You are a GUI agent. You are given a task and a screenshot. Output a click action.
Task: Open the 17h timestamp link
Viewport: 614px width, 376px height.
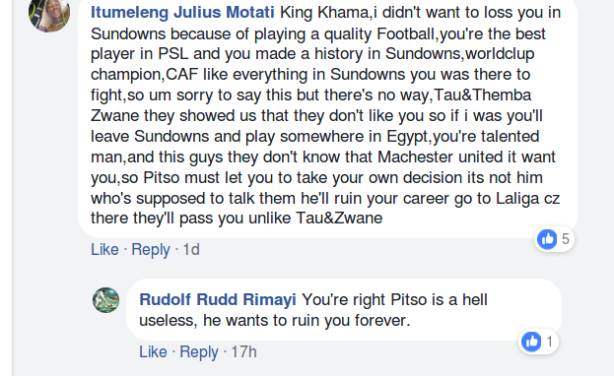pyautogui.click(x=244, y=352)
